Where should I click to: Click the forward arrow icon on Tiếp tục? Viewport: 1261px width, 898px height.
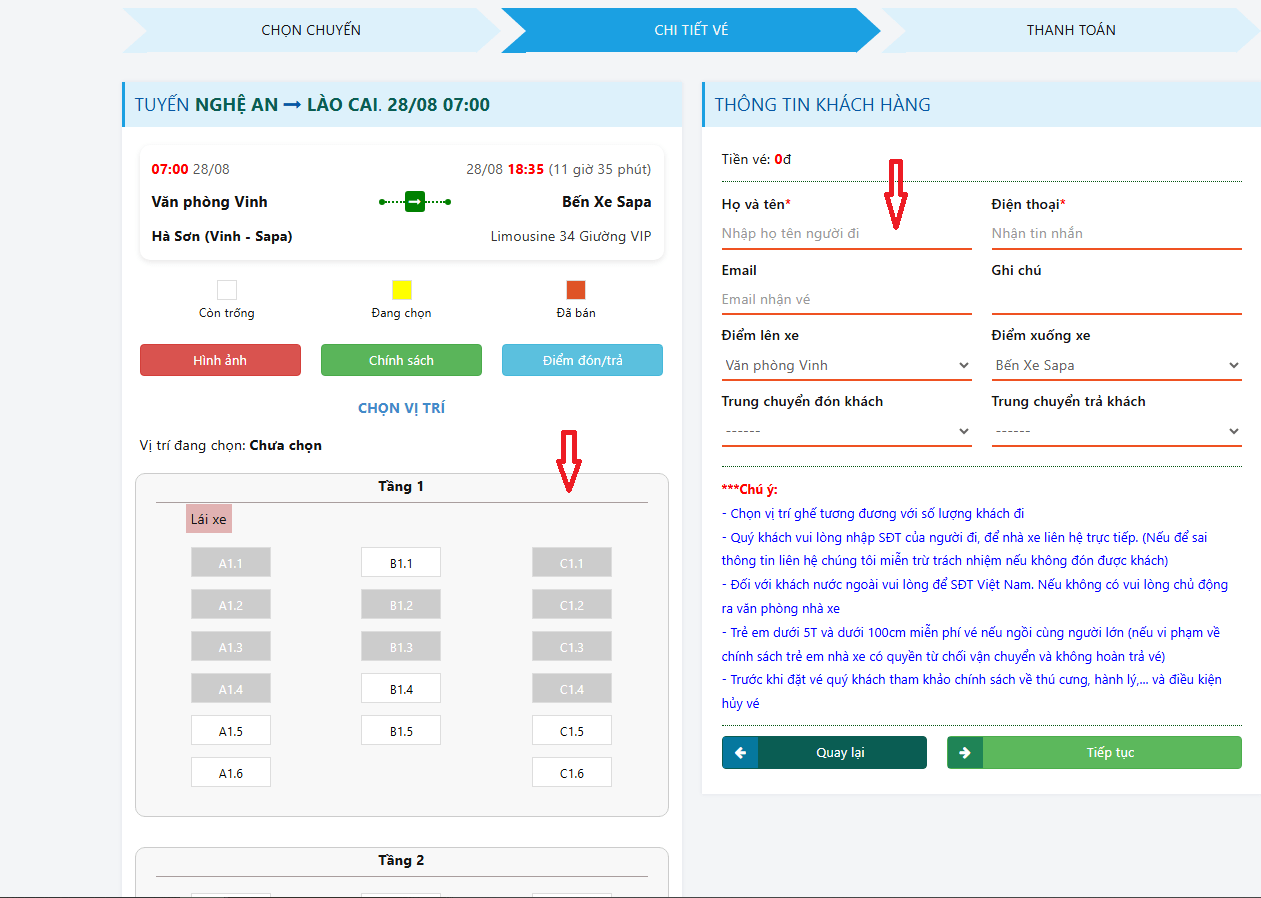[x=965, y=753]
